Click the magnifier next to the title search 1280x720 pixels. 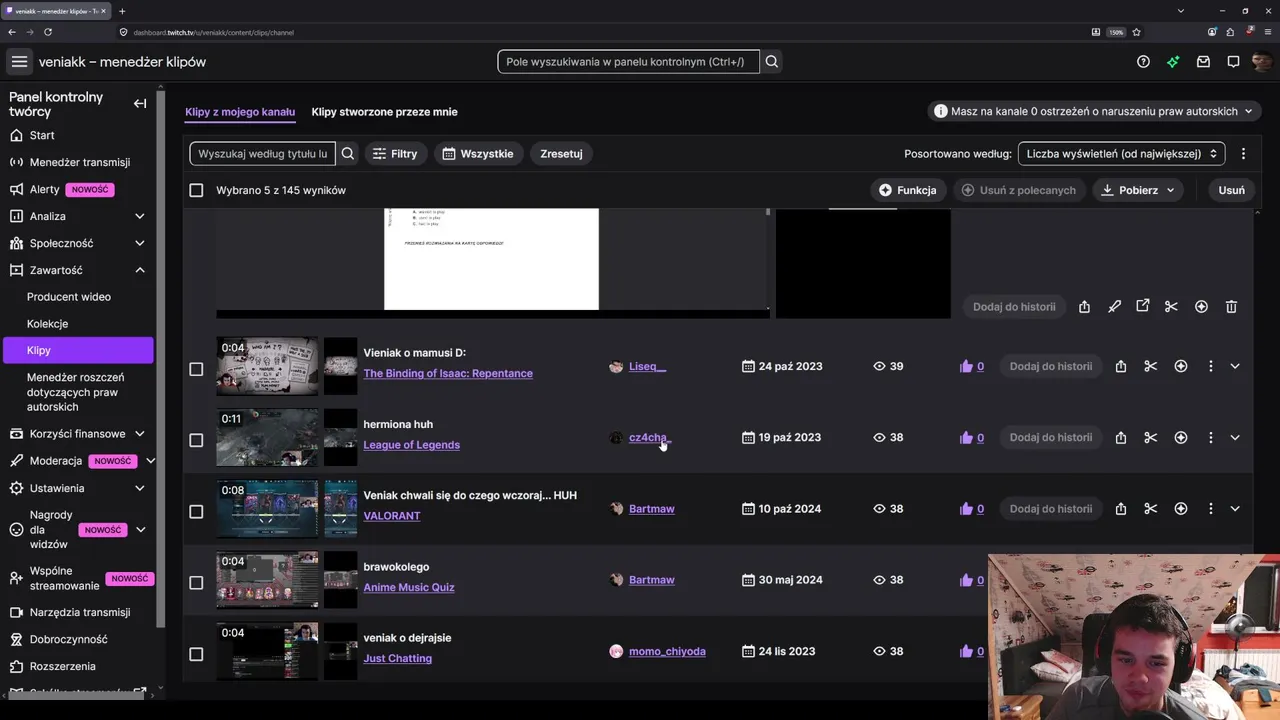348,154
